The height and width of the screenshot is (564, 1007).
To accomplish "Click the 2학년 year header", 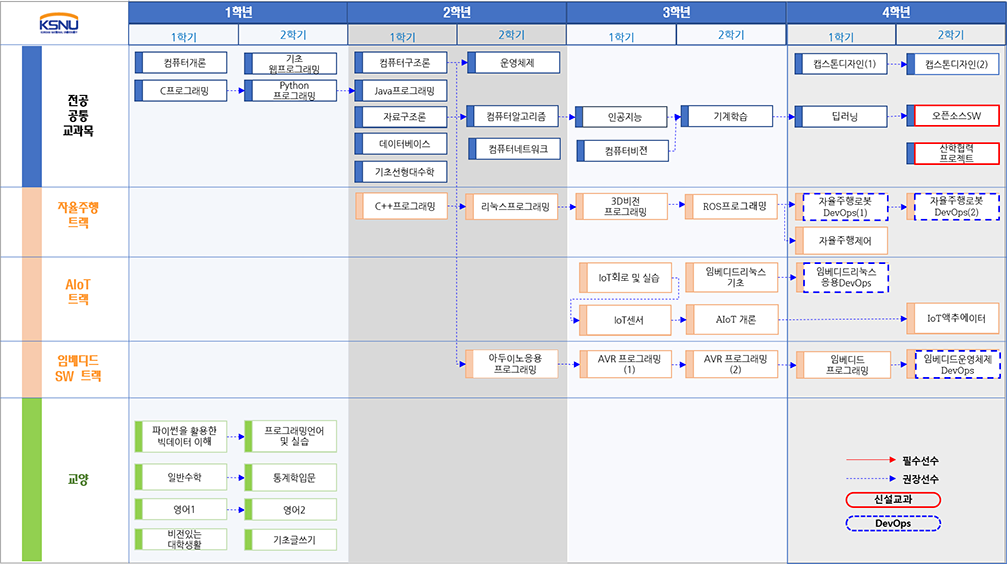I will click(457, 13).
